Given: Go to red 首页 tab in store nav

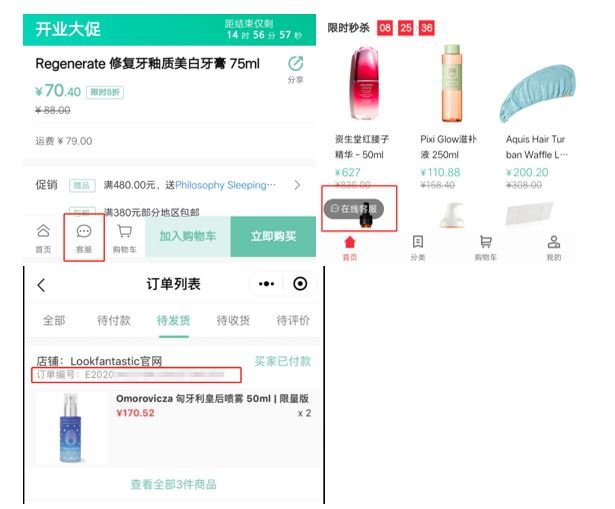Looking at the screenshot, I should tap(350, 248).
